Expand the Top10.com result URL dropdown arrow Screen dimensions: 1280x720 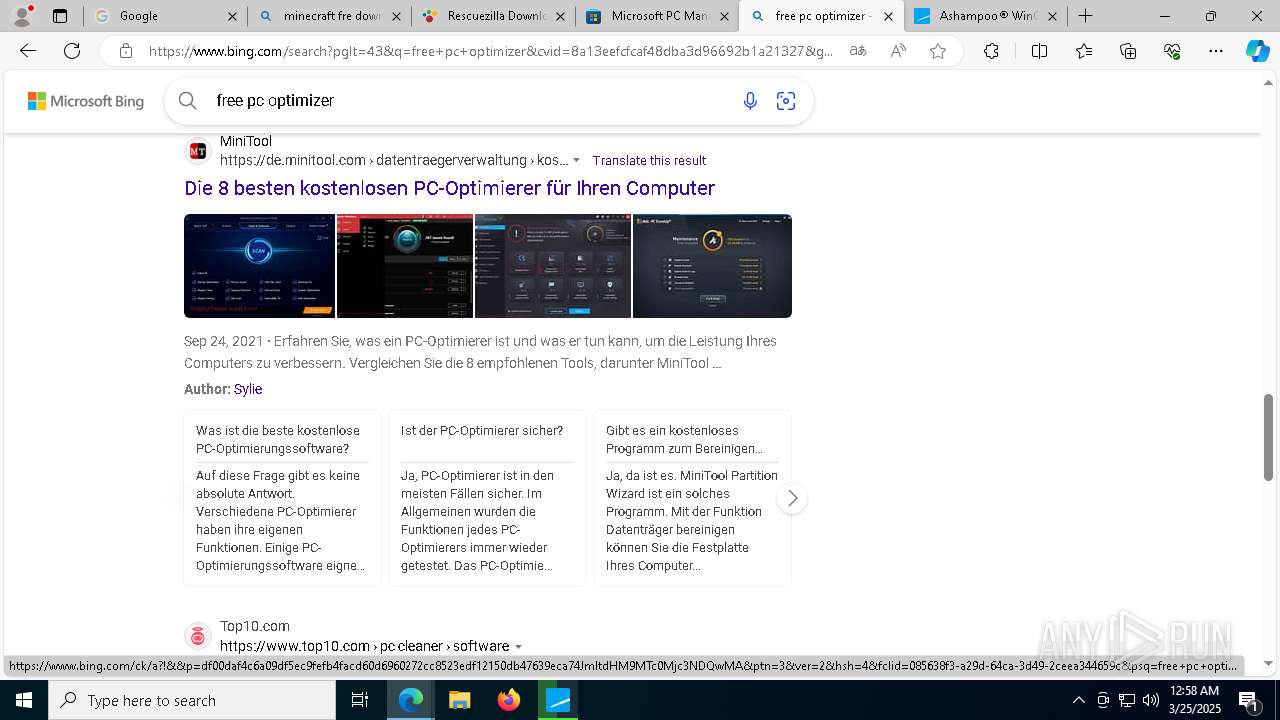click(518, 647)
